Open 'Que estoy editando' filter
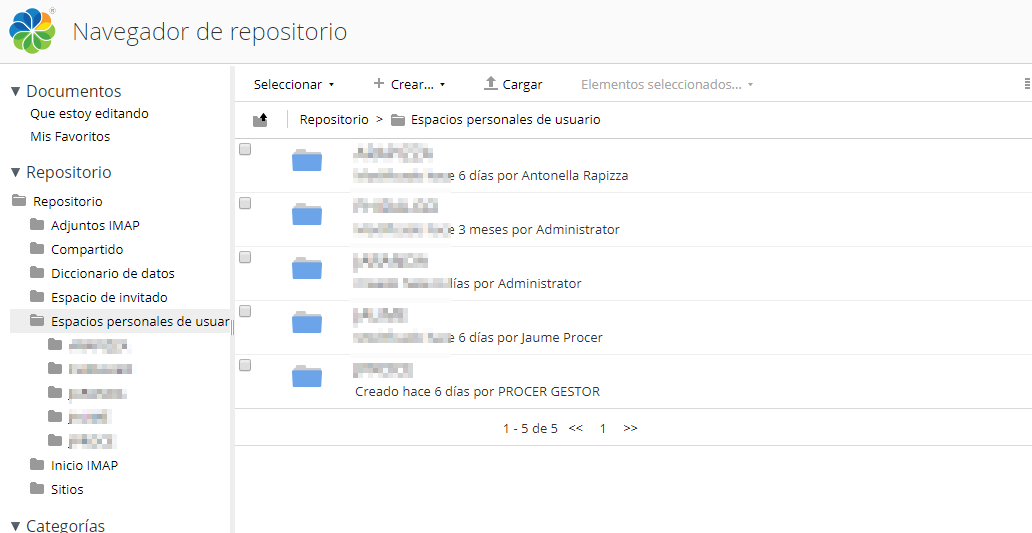 click(x=90, y=113)
